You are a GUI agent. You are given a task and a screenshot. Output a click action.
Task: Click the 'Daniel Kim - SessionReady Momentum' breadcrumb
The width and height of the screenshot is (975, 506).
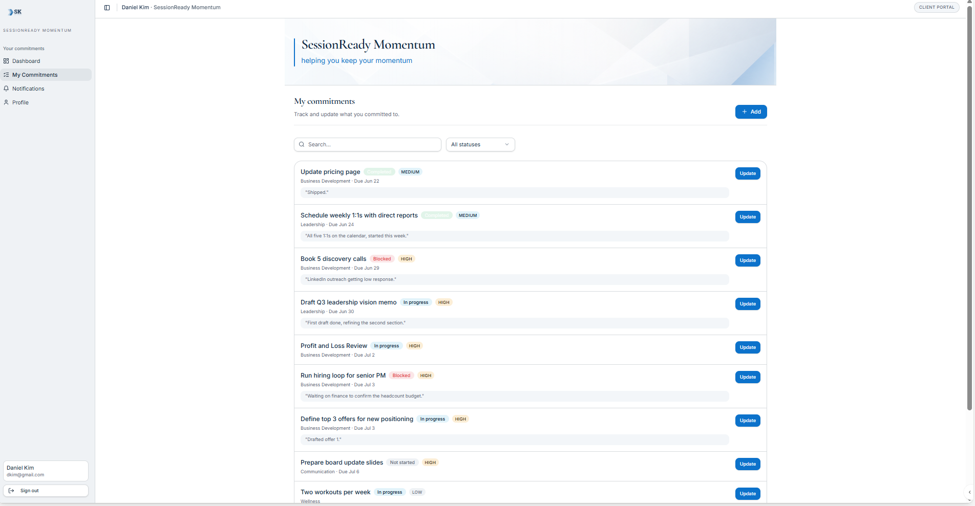point(171,7)
